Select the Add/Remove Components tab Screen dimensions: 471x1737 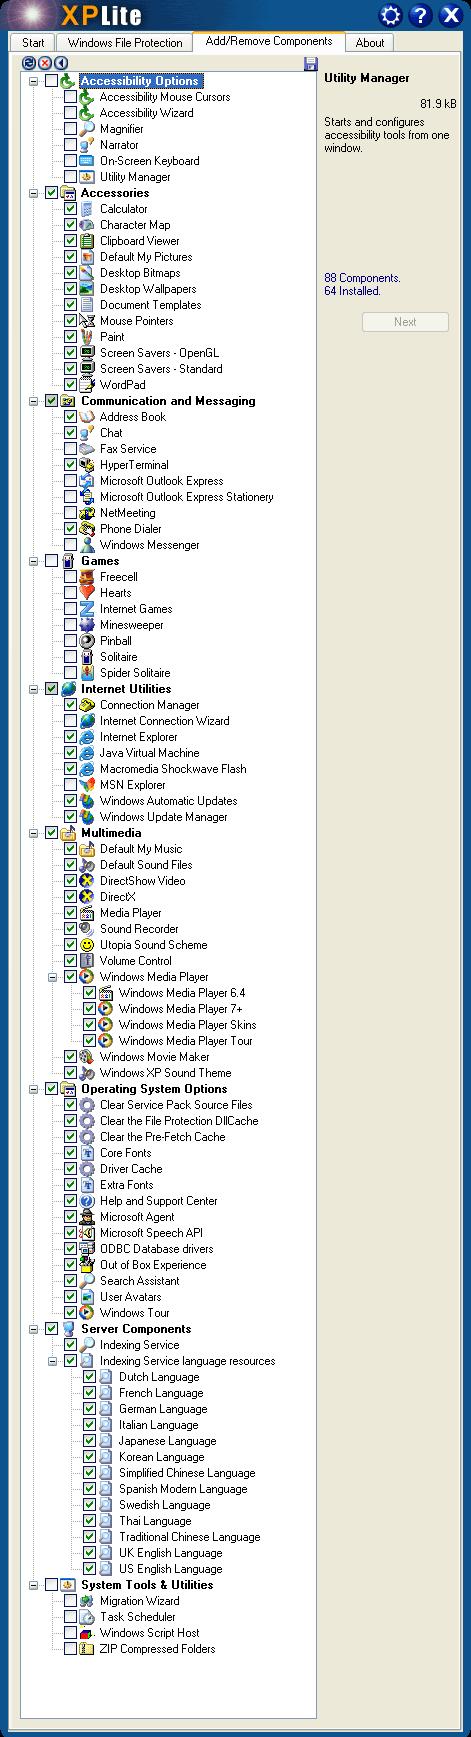[269, 41]
